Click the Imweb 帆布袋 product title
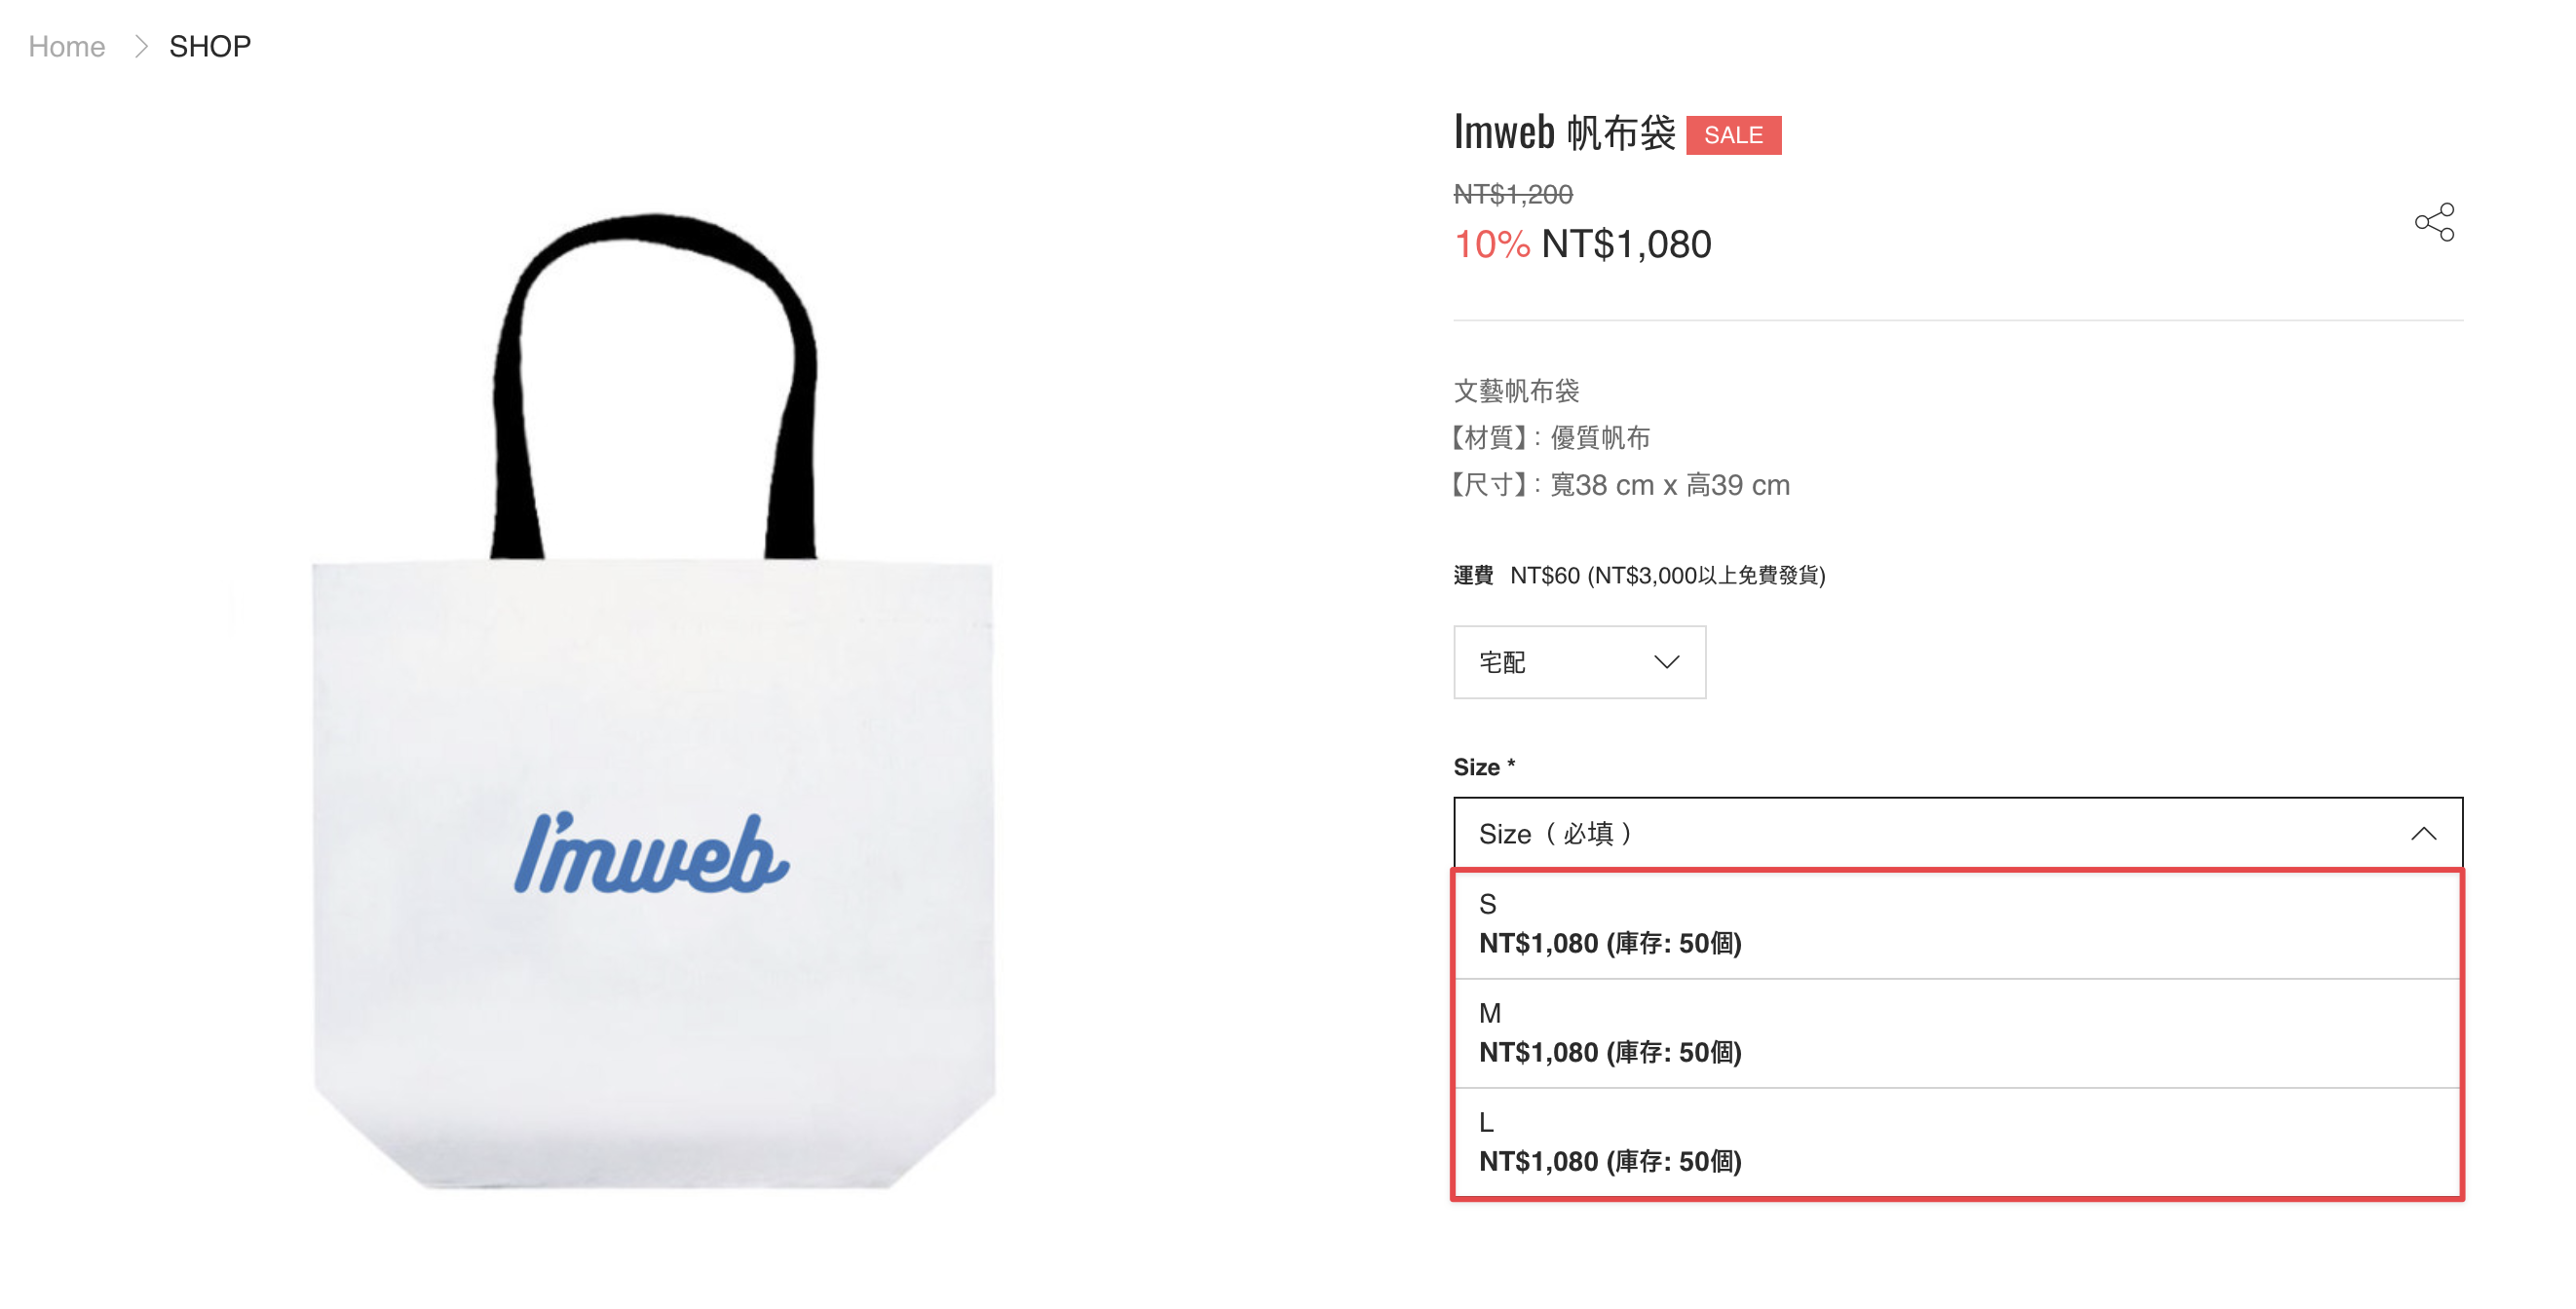Viewport: 2576px width, 1309px height. tap(1564, 133)
